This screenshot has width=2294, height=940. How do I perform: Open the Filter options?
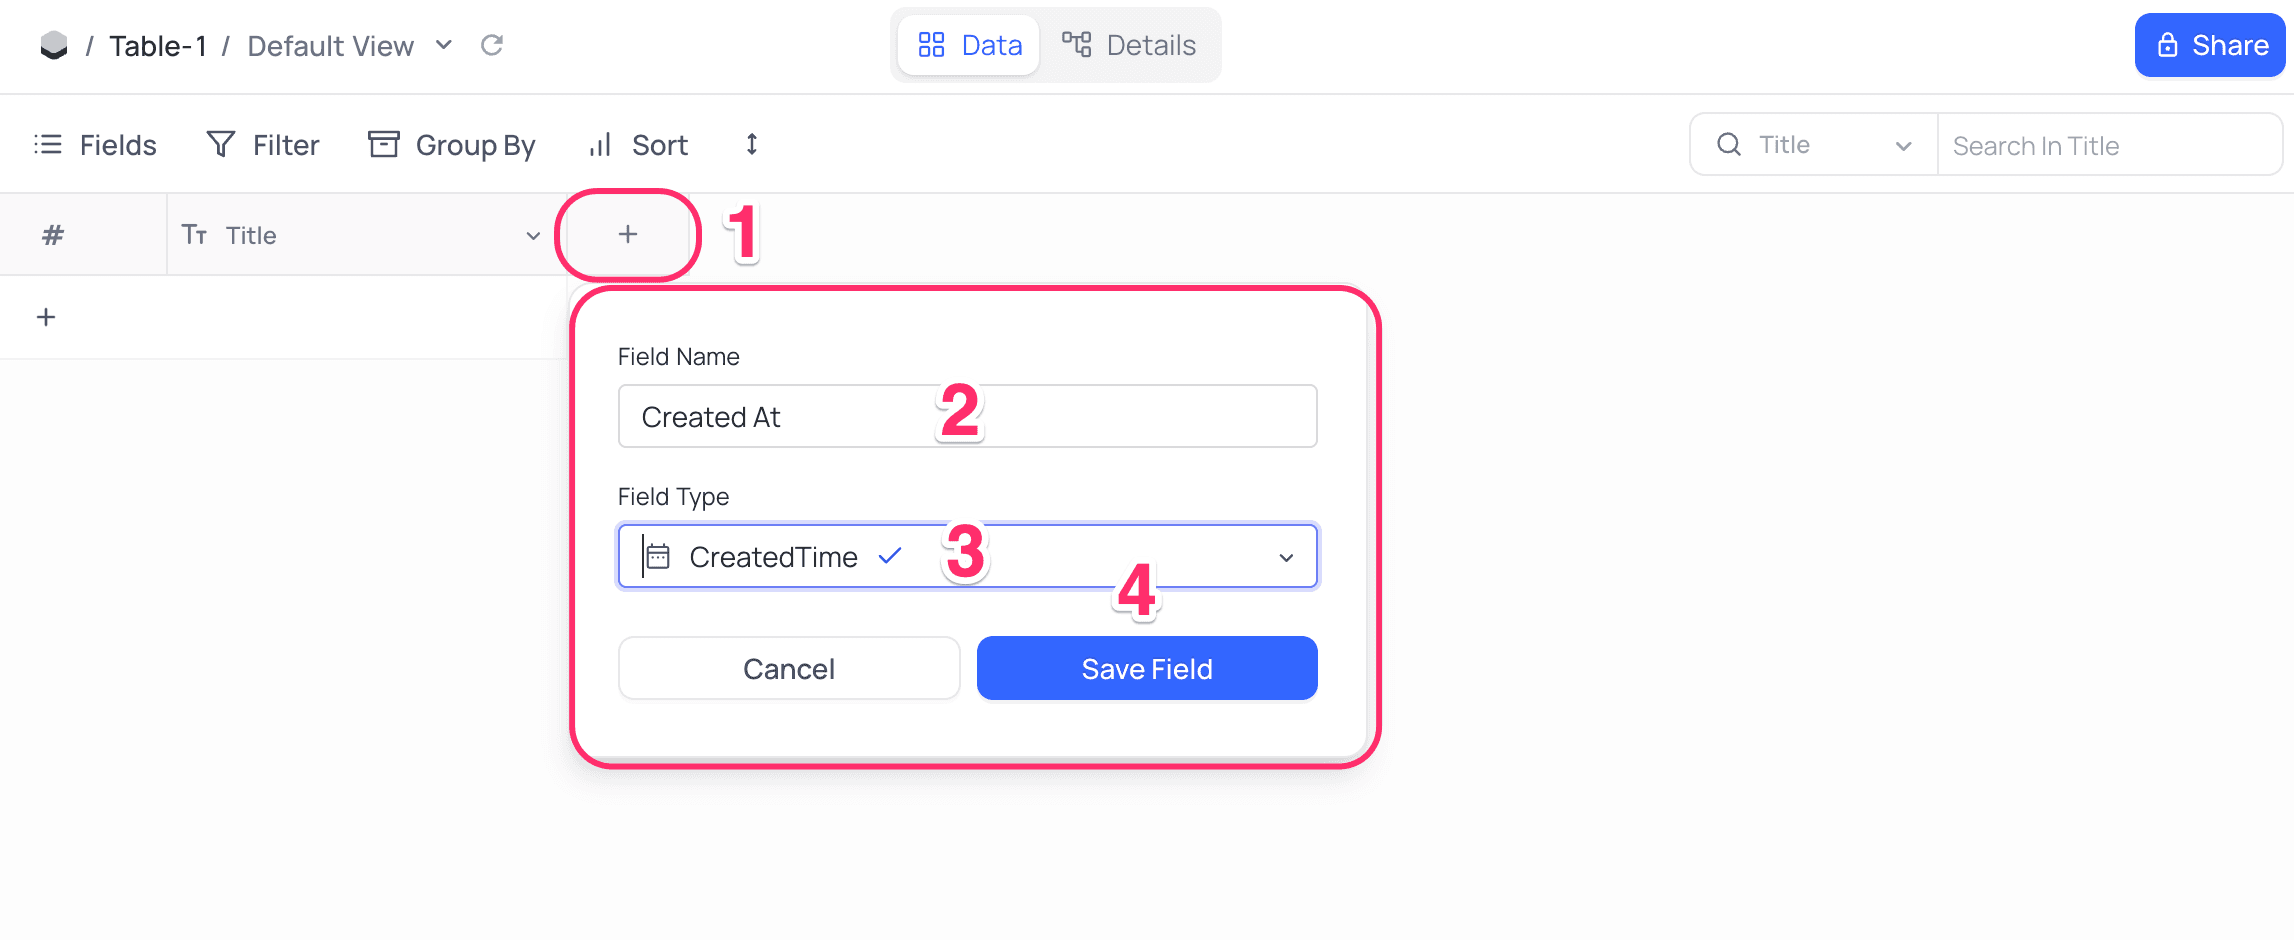click(263, 145)
